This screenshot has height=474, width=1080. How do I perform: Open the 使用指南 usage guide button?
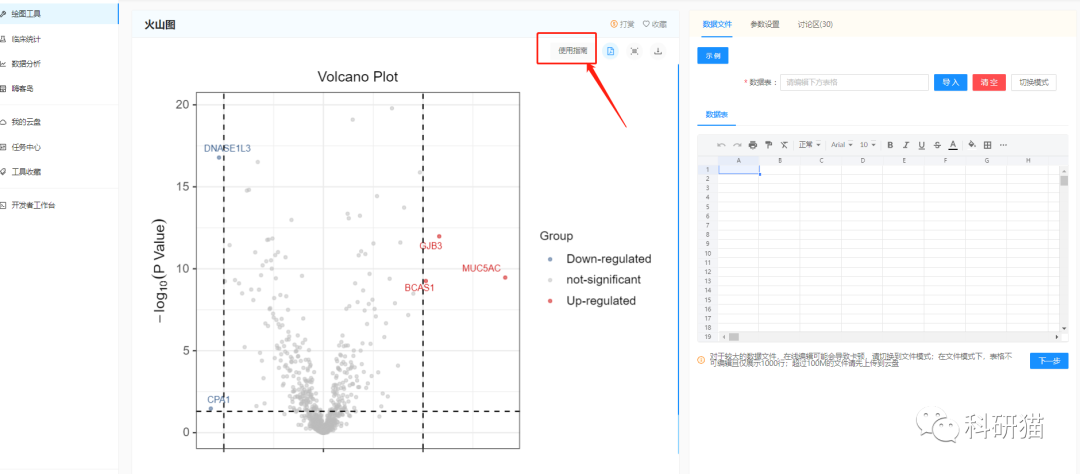pyautogui.click(x=572, y=50)
